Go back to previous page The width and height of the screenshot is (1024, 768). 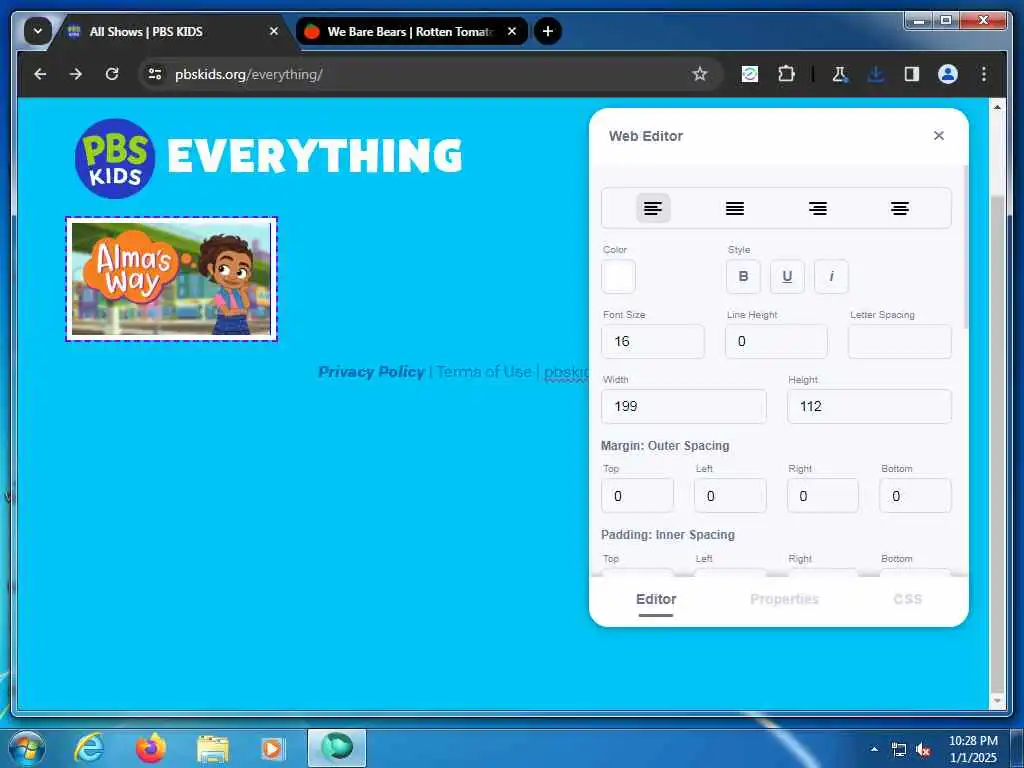tap(40, 74)
